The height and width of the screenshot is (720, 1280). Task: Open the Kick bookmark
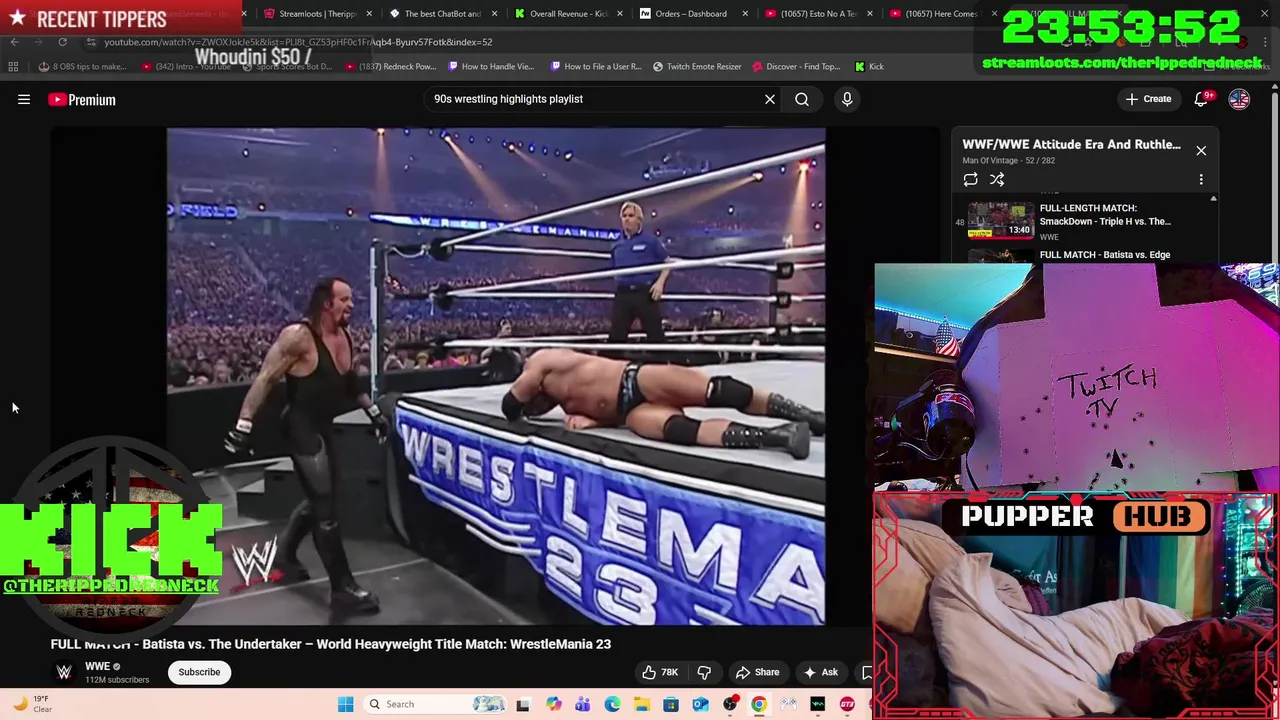pos(869,67)
